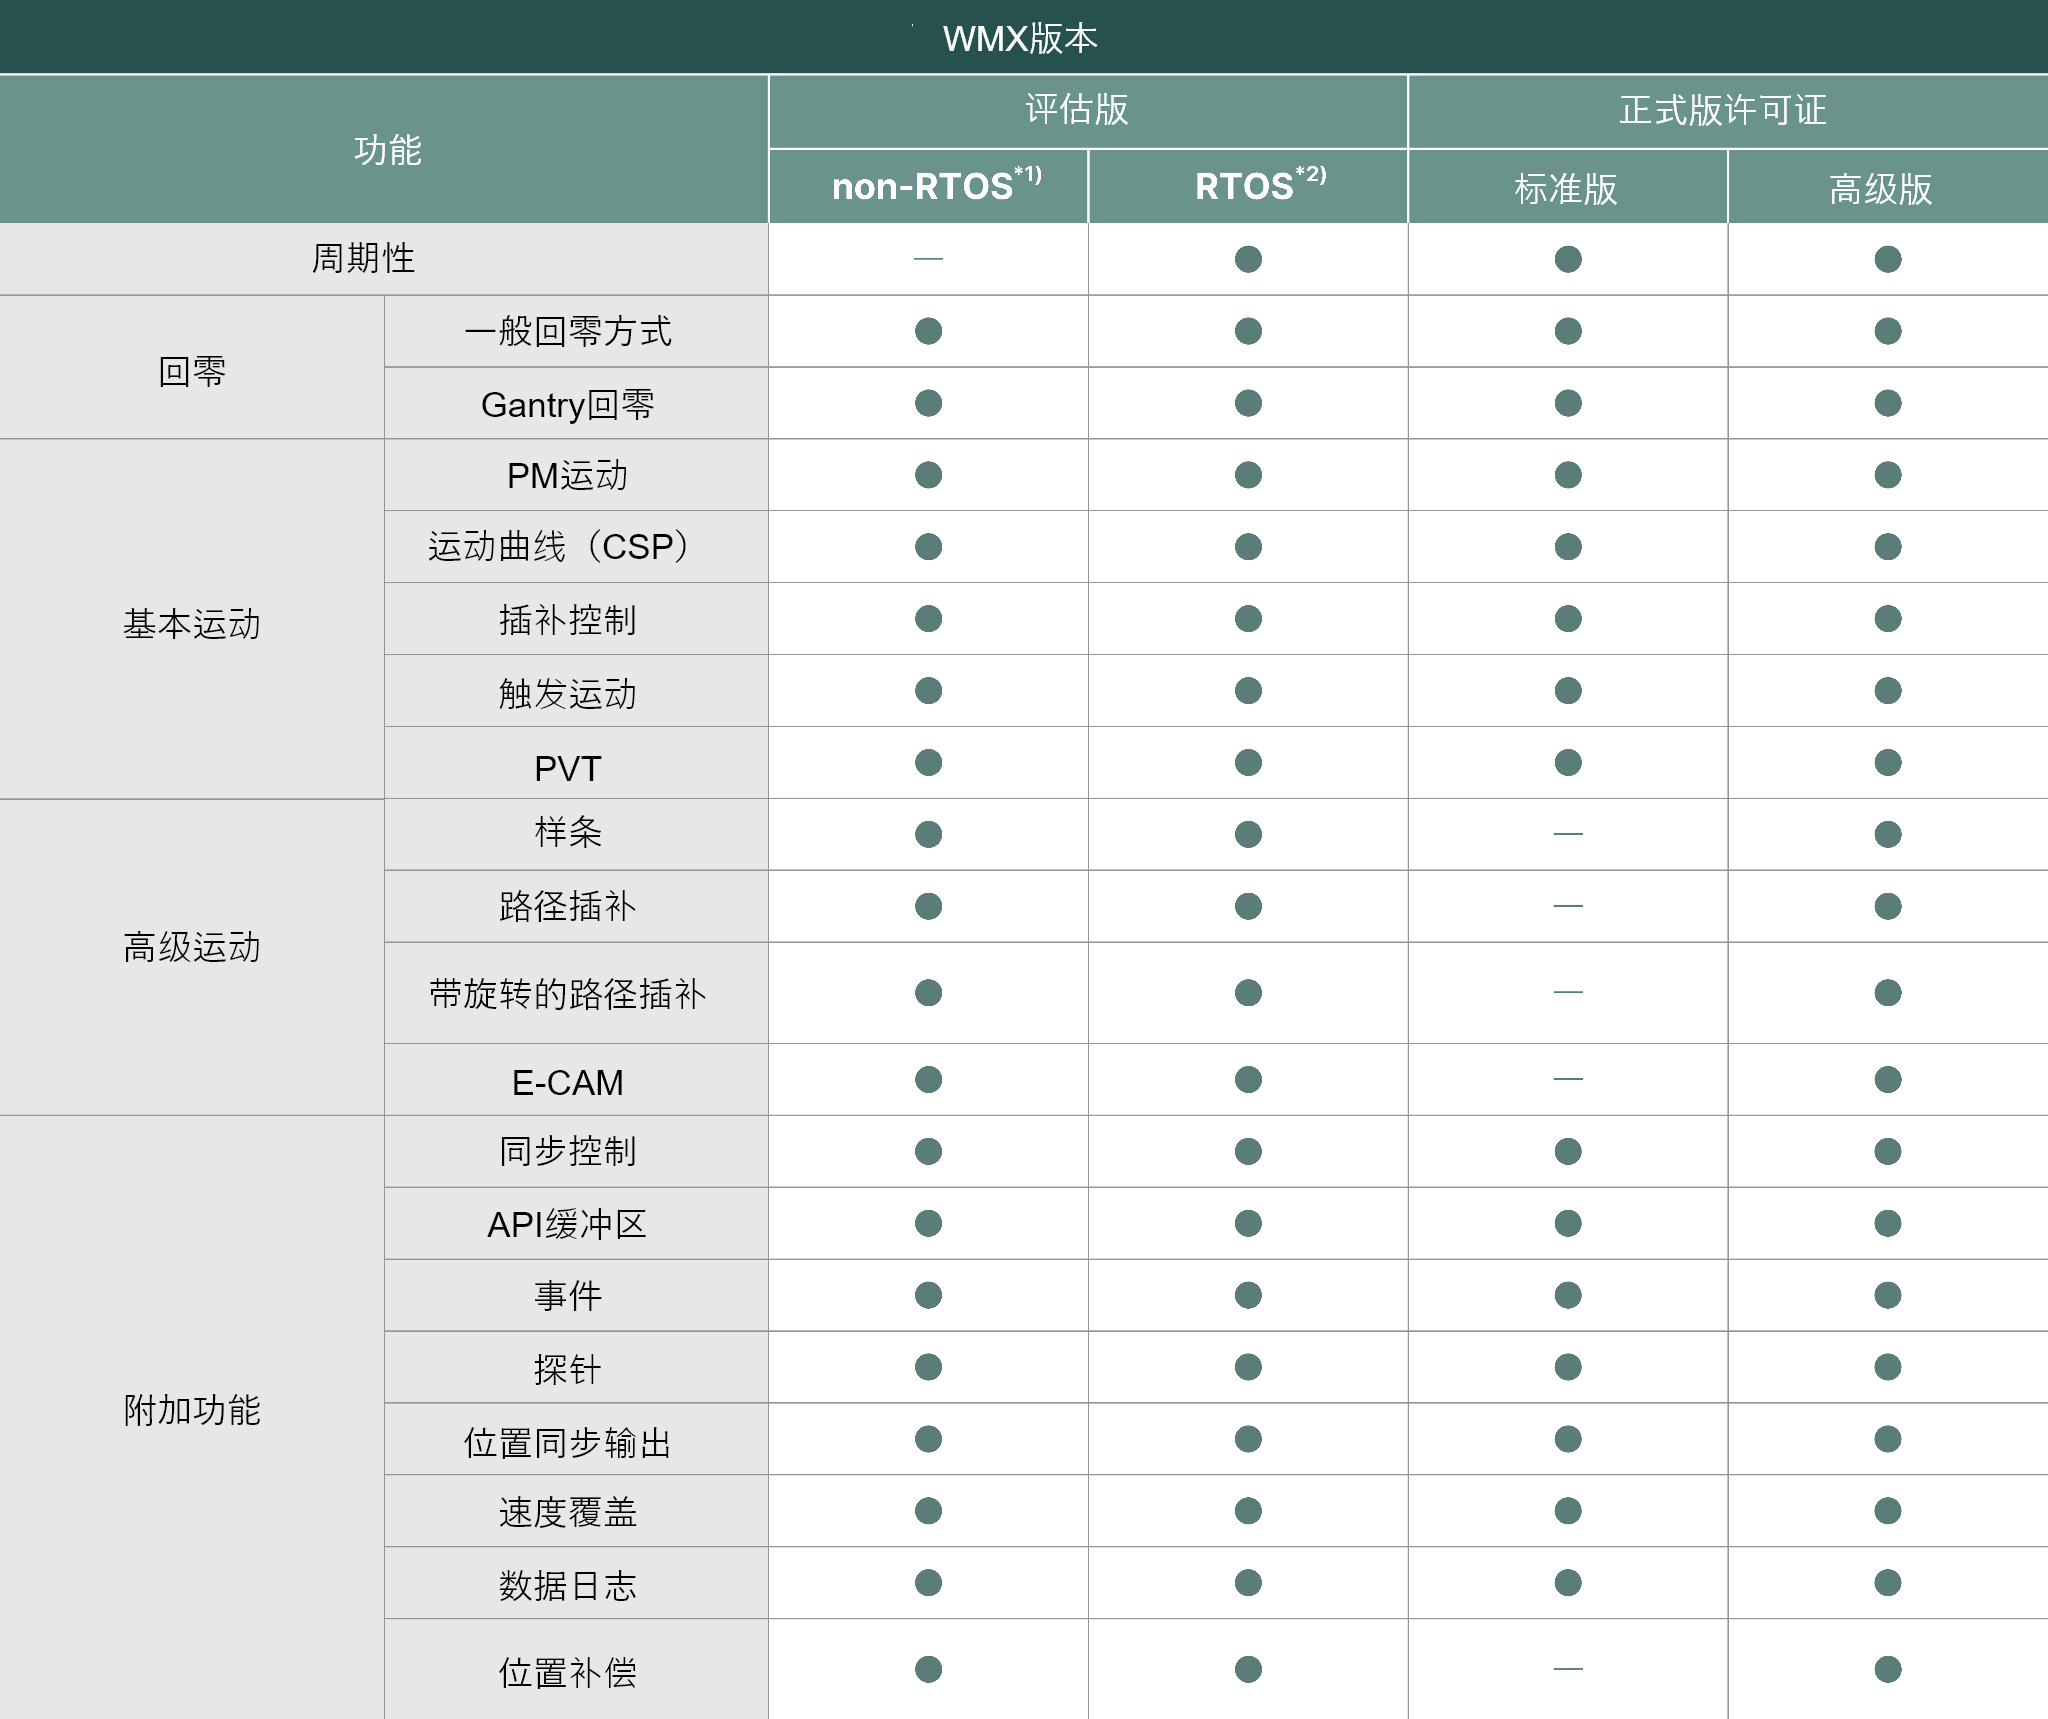Select the Gantry回零 row label

click(x=576, y=403)
